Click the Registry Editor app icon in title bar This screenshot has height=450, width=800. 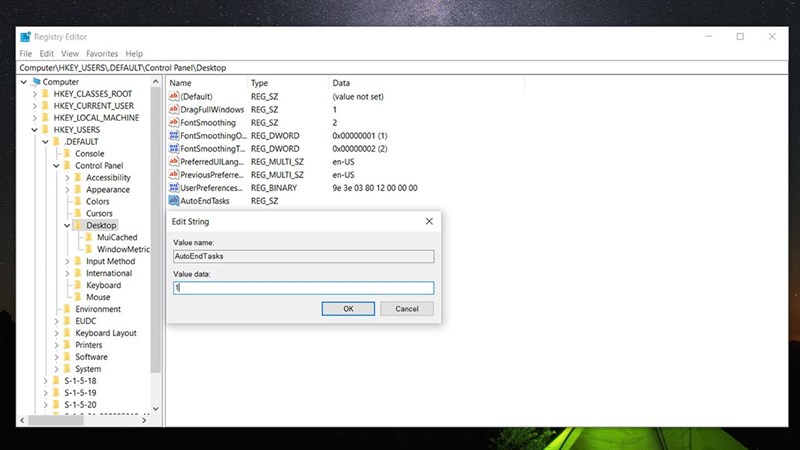click(x=26, y=37)
